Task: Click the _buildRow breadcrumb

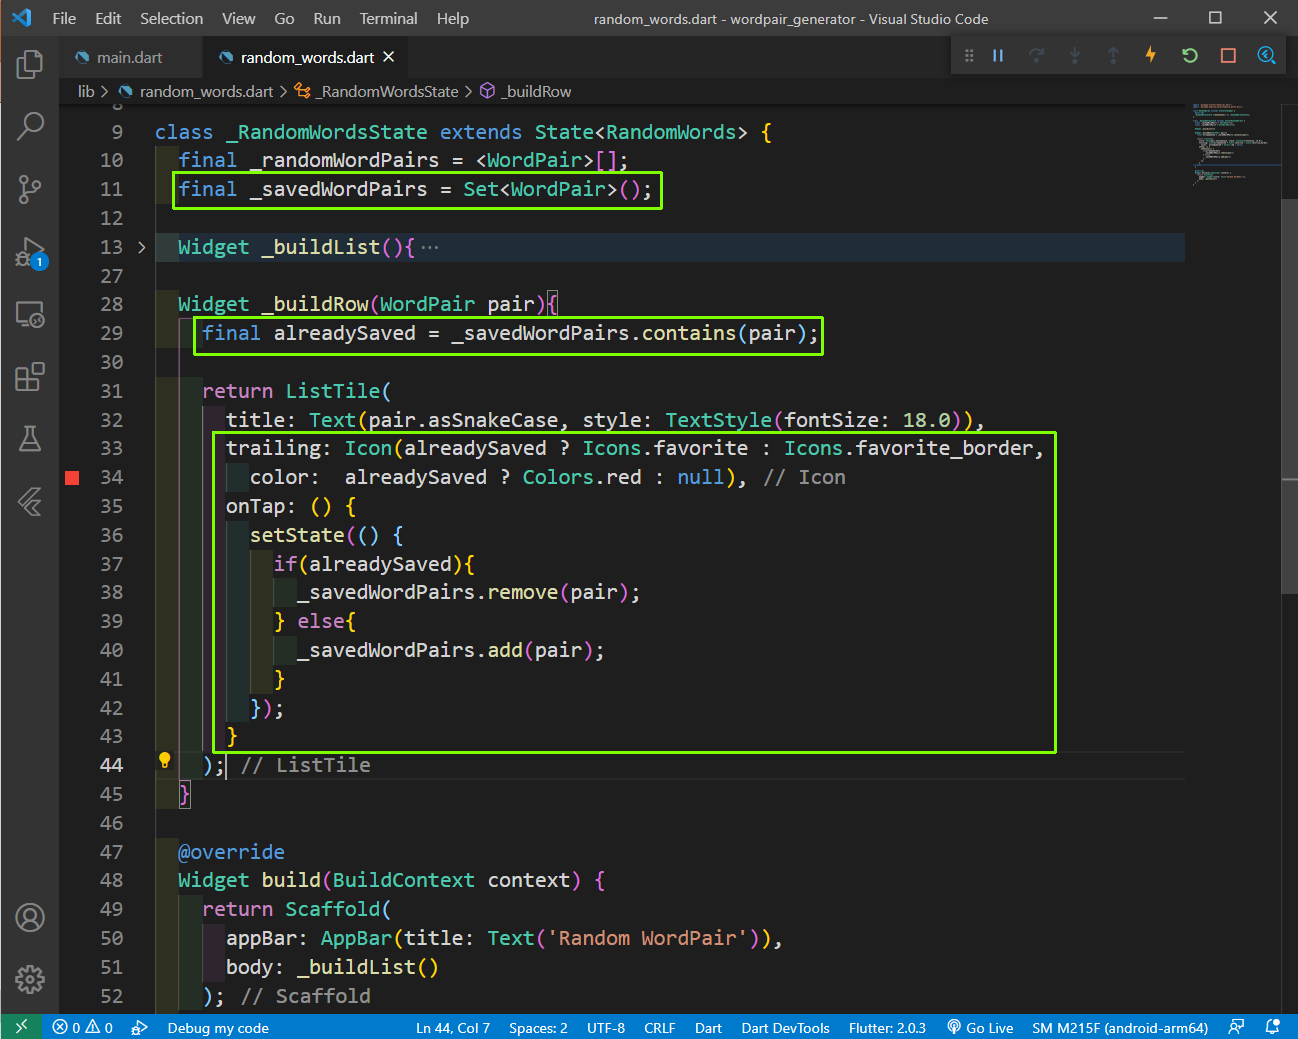Action: 537,91
